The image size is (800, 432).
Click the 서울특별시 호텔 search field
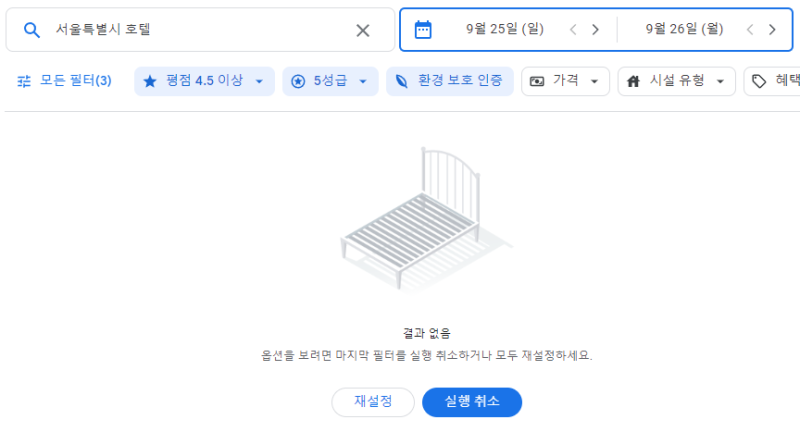pyautogui.click(x=200, y=30)
